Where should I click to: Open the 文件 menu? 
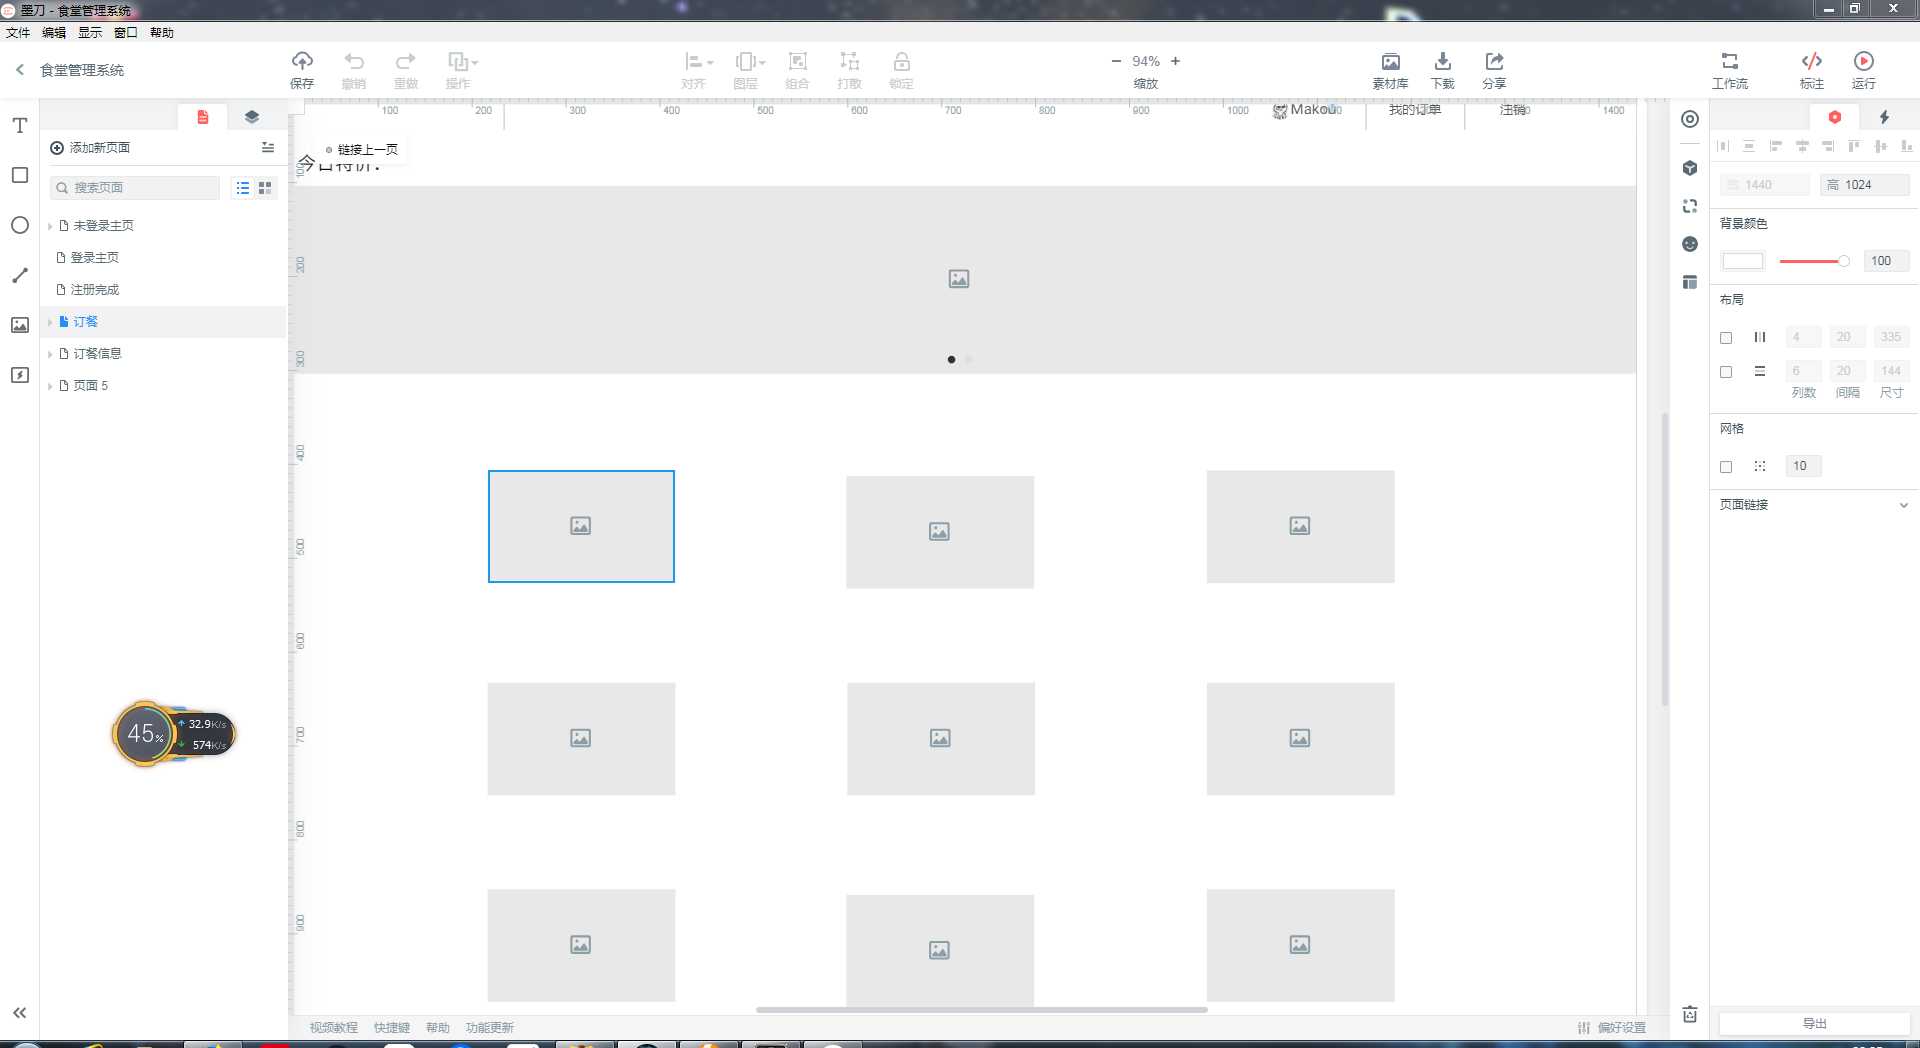click(18, 33)
